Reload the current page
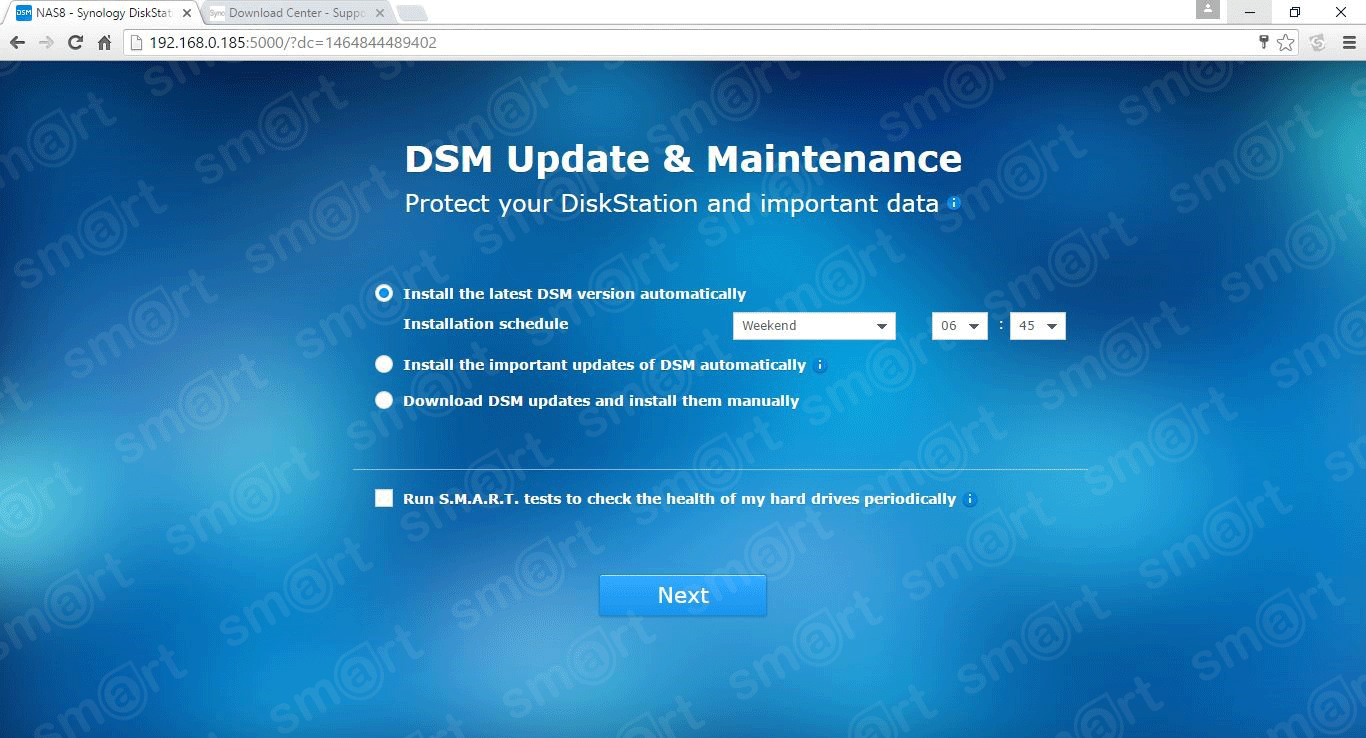Screen dimensions: 1366x738 click(75, 43)
